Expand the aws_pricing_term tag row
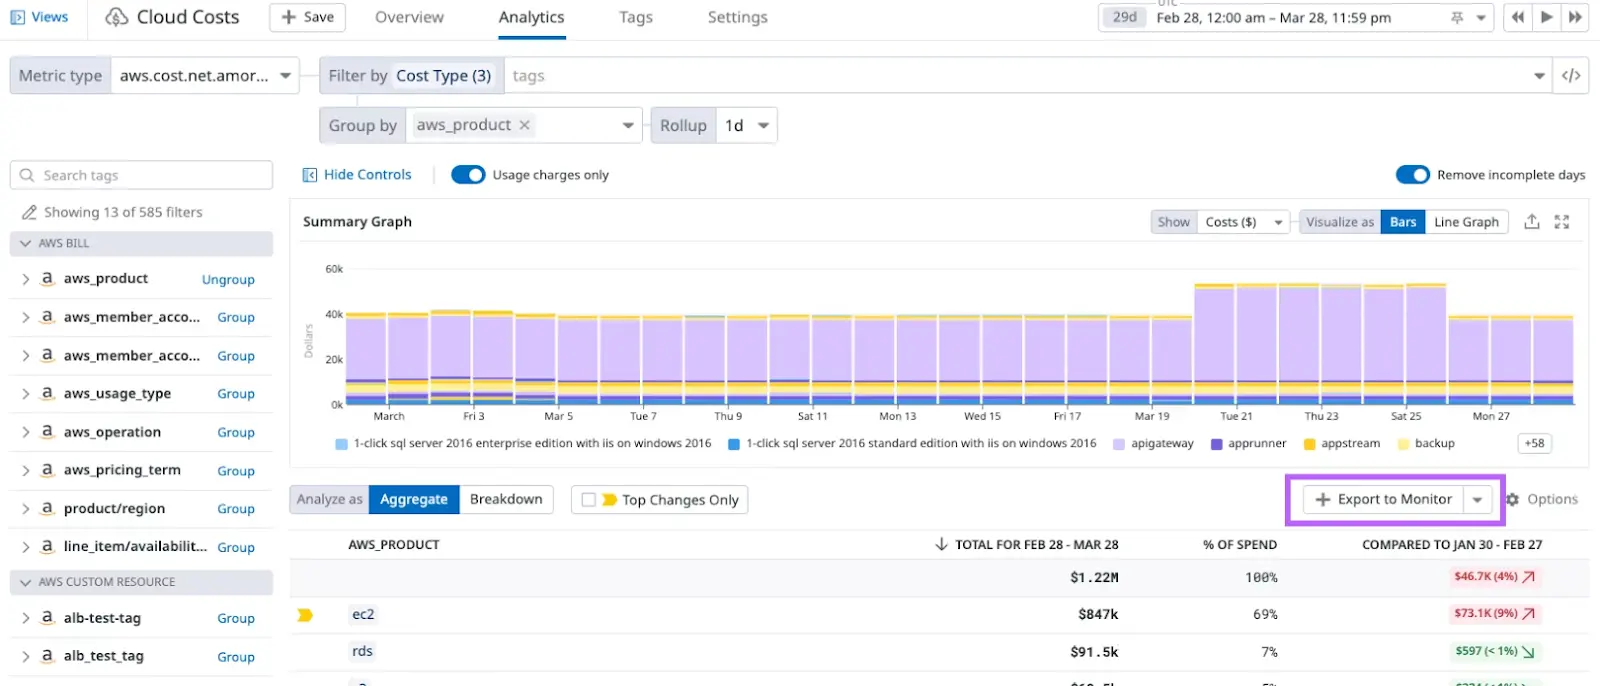This screenshot has width=1600, height=686. [x=25, y=470]
